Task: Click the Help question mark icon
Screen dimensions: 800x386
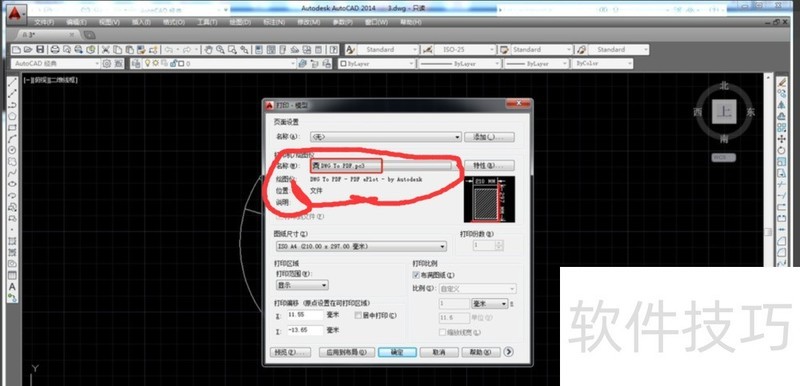Action: click(334, 49)
